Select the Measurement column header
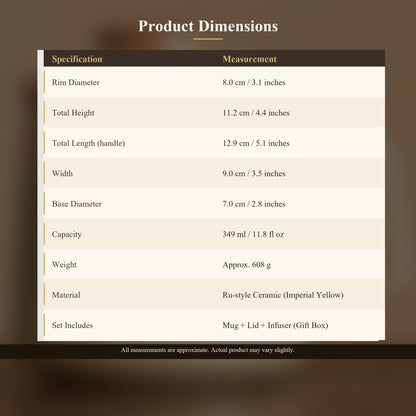 point(249,59)
